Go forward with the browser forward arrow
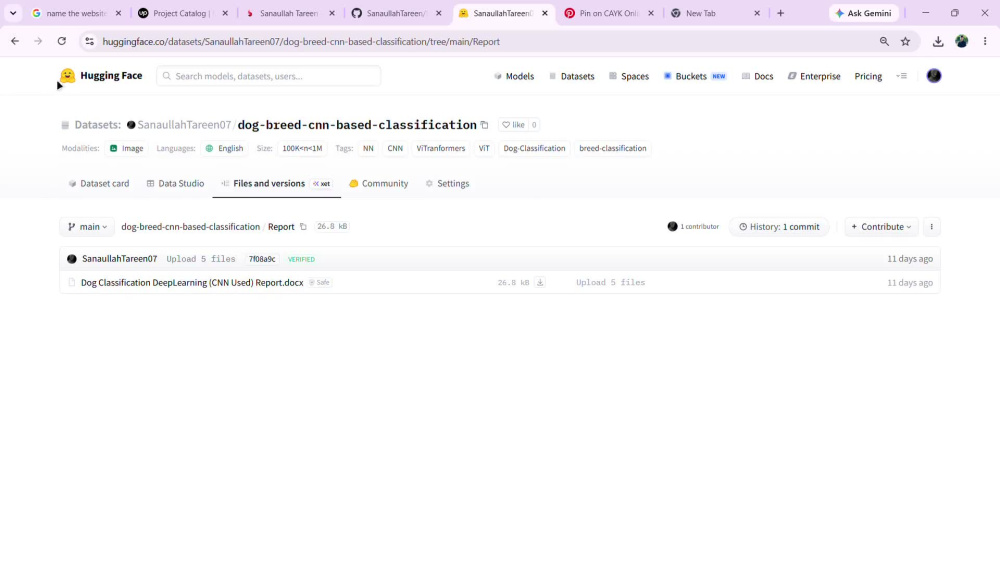Viewport: 1000px width, 563px height. click(x=38, y=41)
